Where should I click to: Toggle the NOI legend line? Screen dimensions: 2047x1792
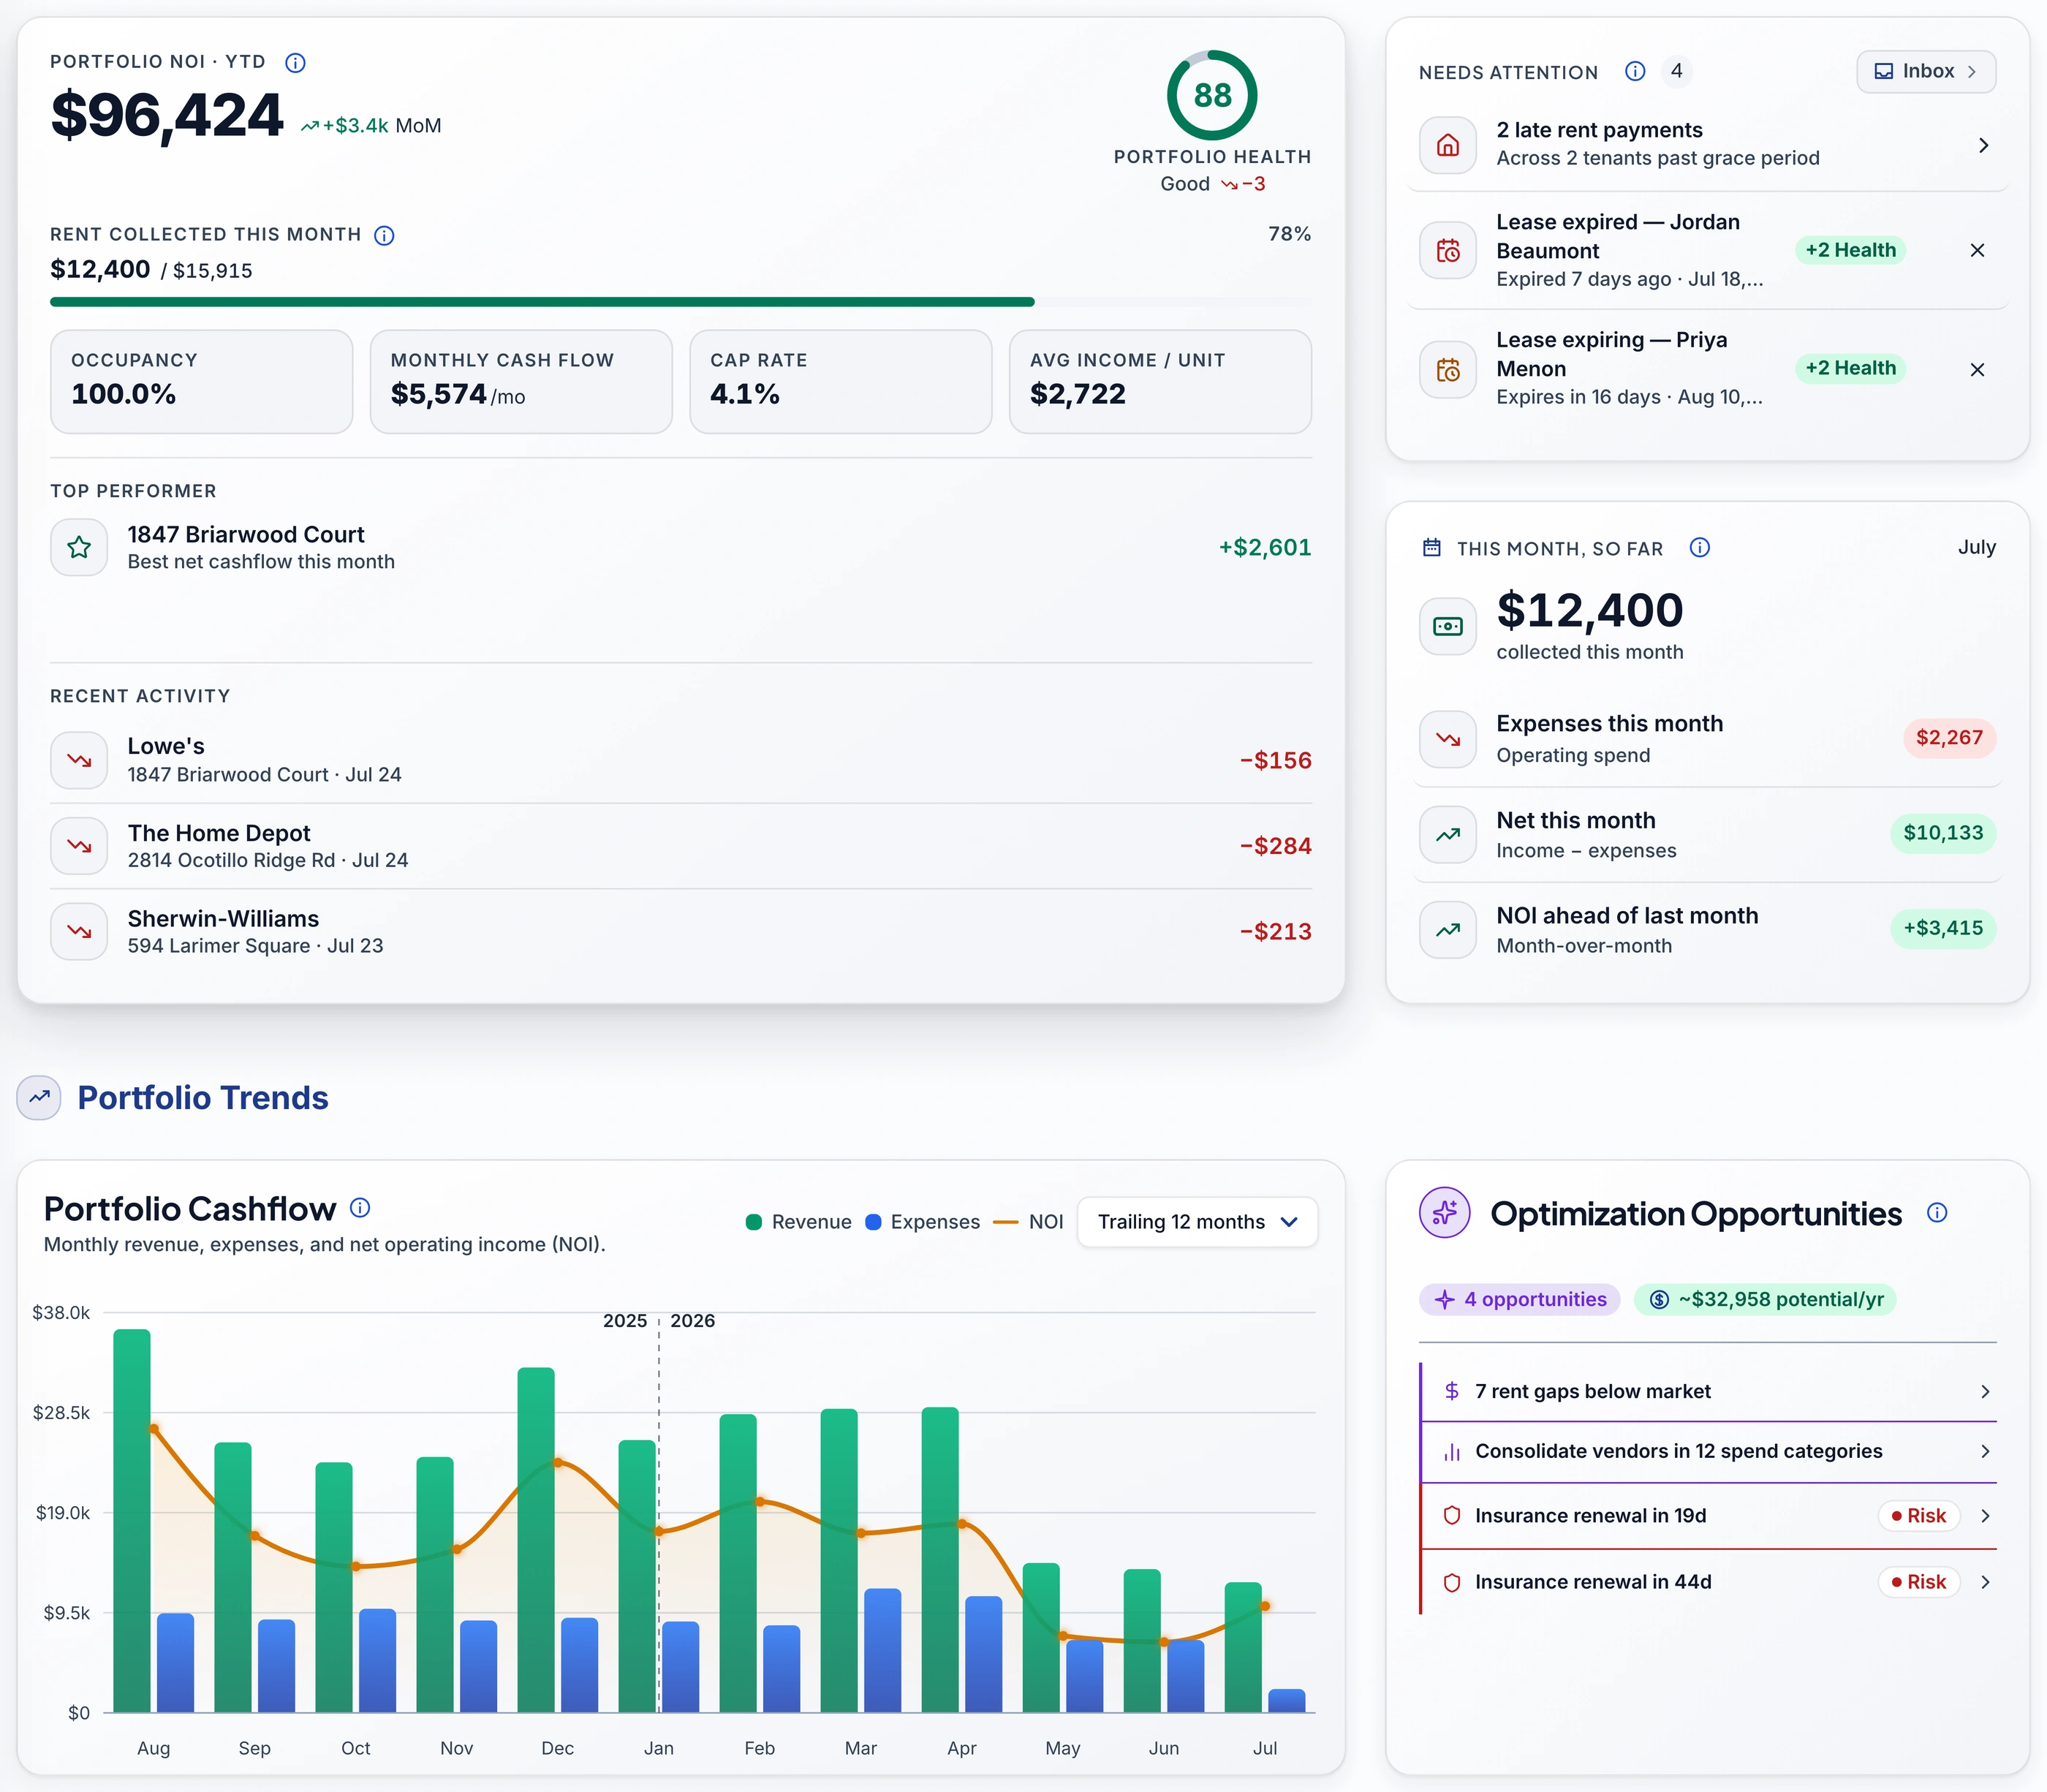point(1028,1222)
